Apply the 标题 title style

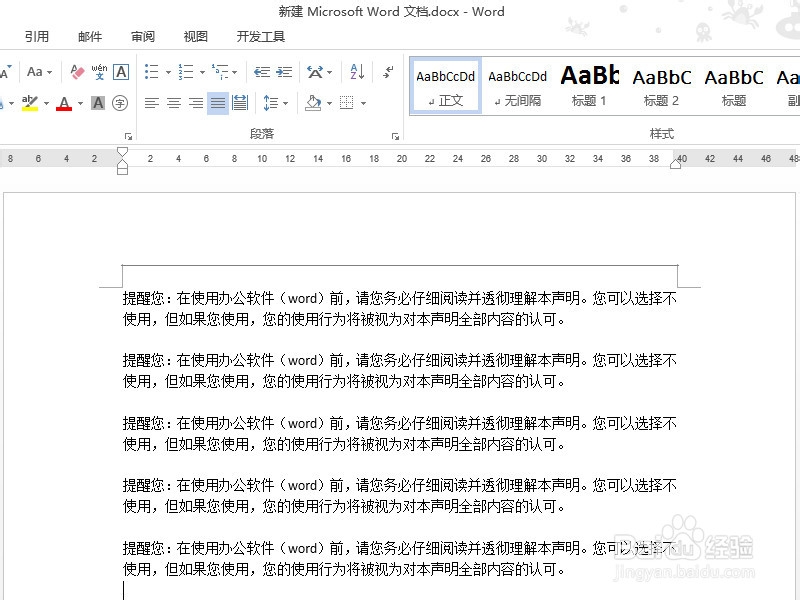pyautogui.click(x=734, y=86)
